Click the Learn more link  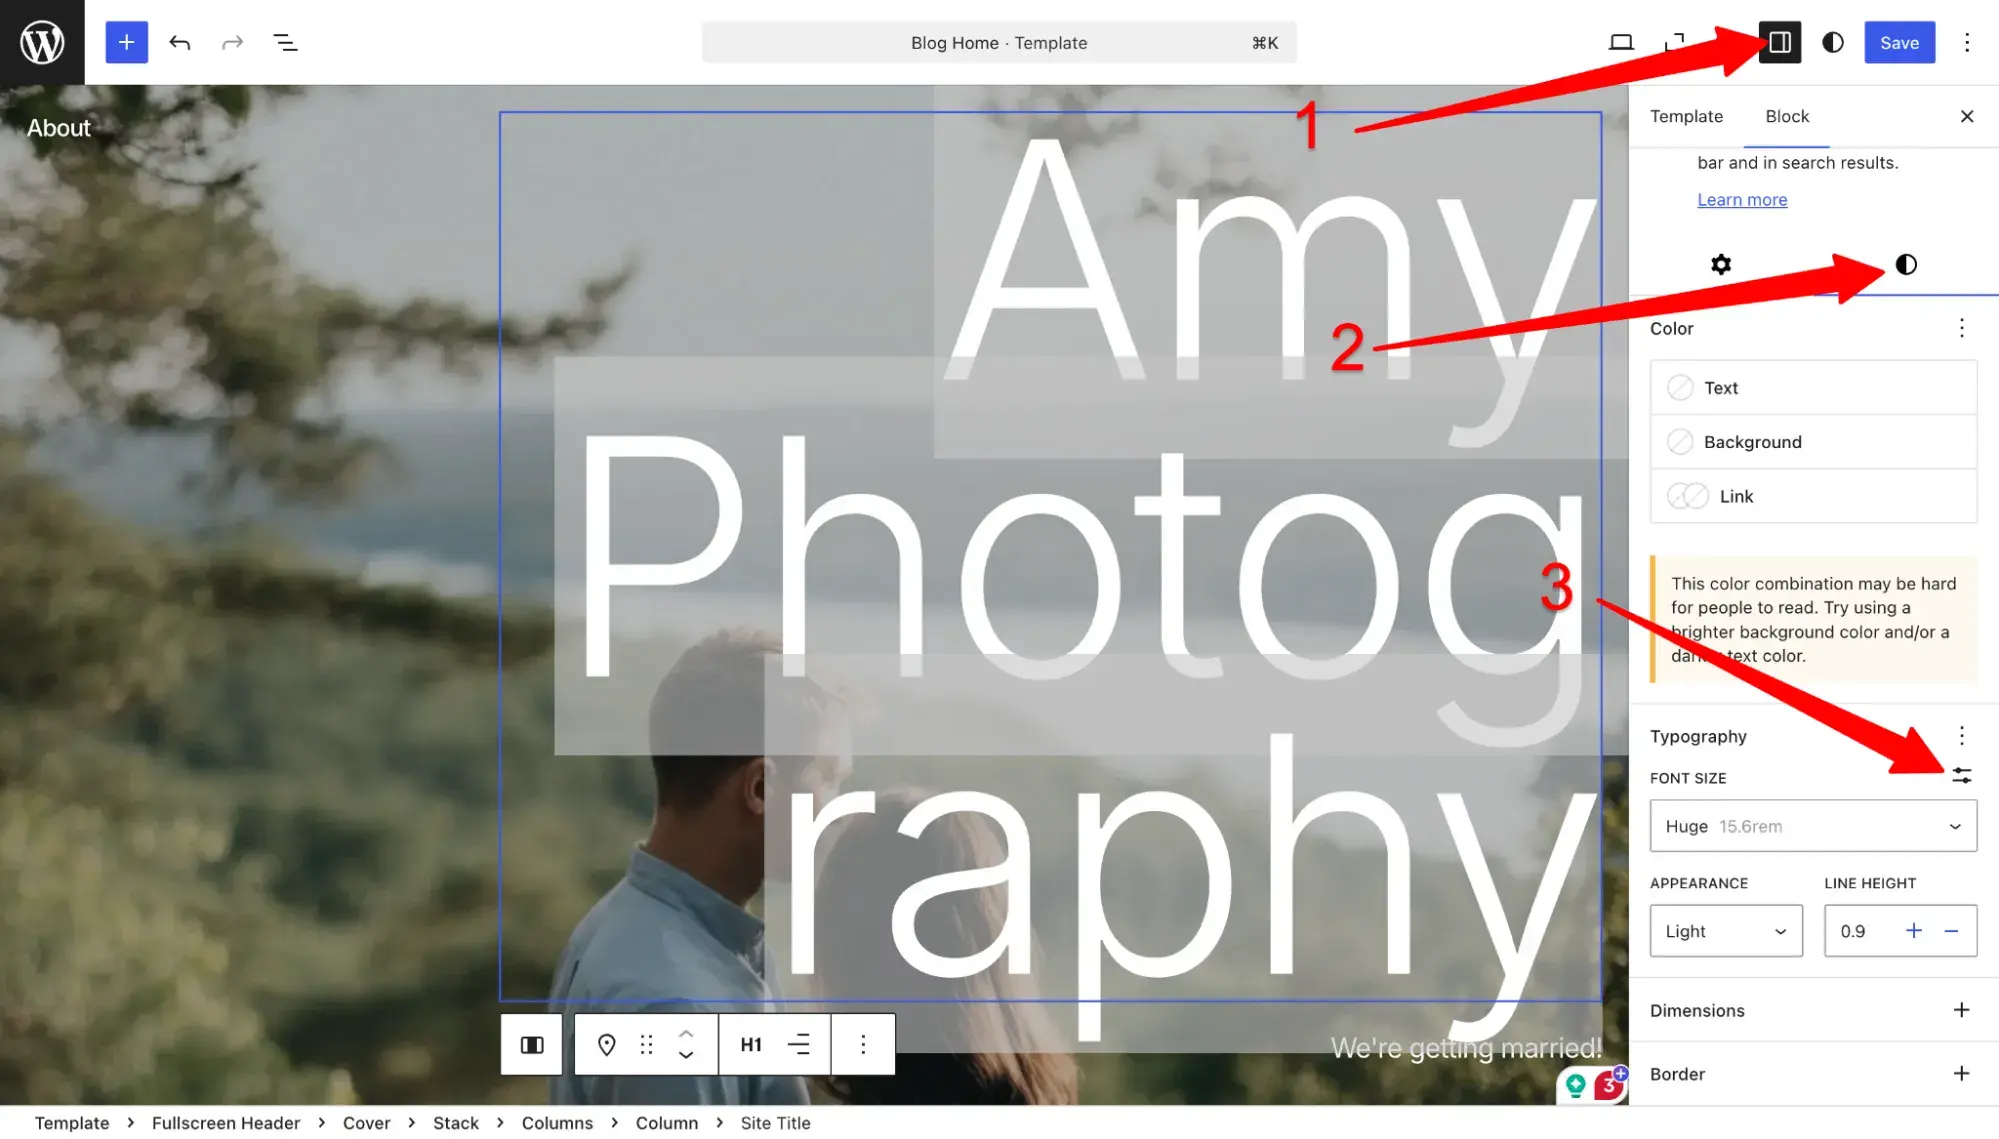(x=1742, y=199)
